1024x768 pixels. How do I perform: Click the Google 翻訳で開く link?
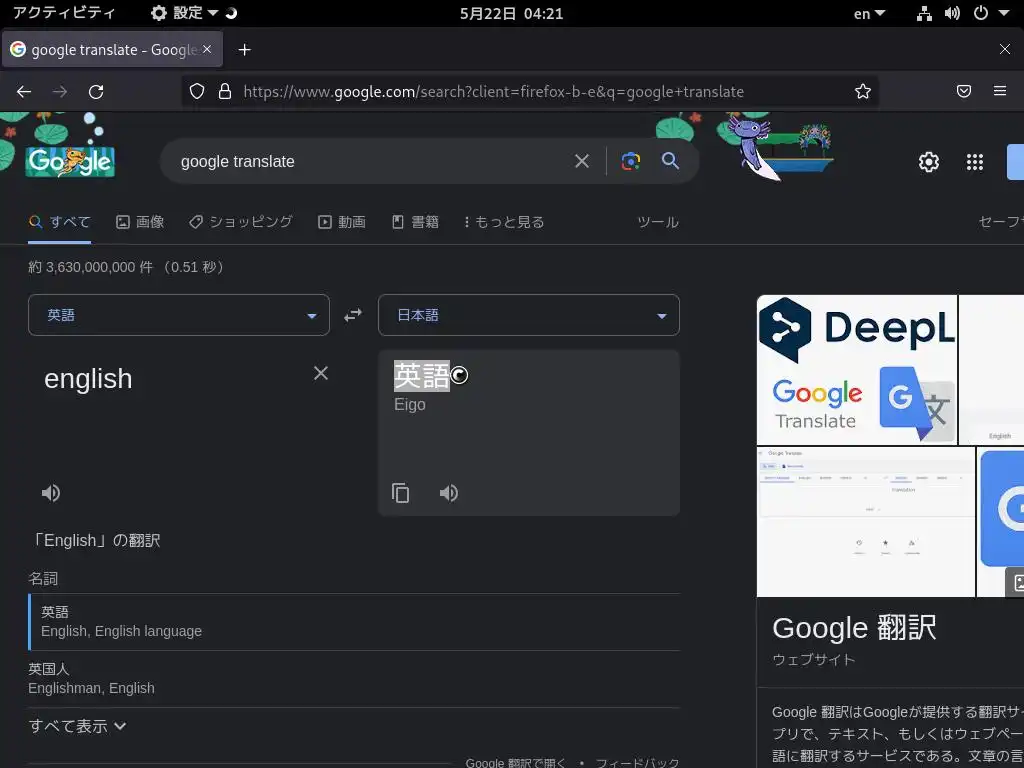click(x=515, y=763)
